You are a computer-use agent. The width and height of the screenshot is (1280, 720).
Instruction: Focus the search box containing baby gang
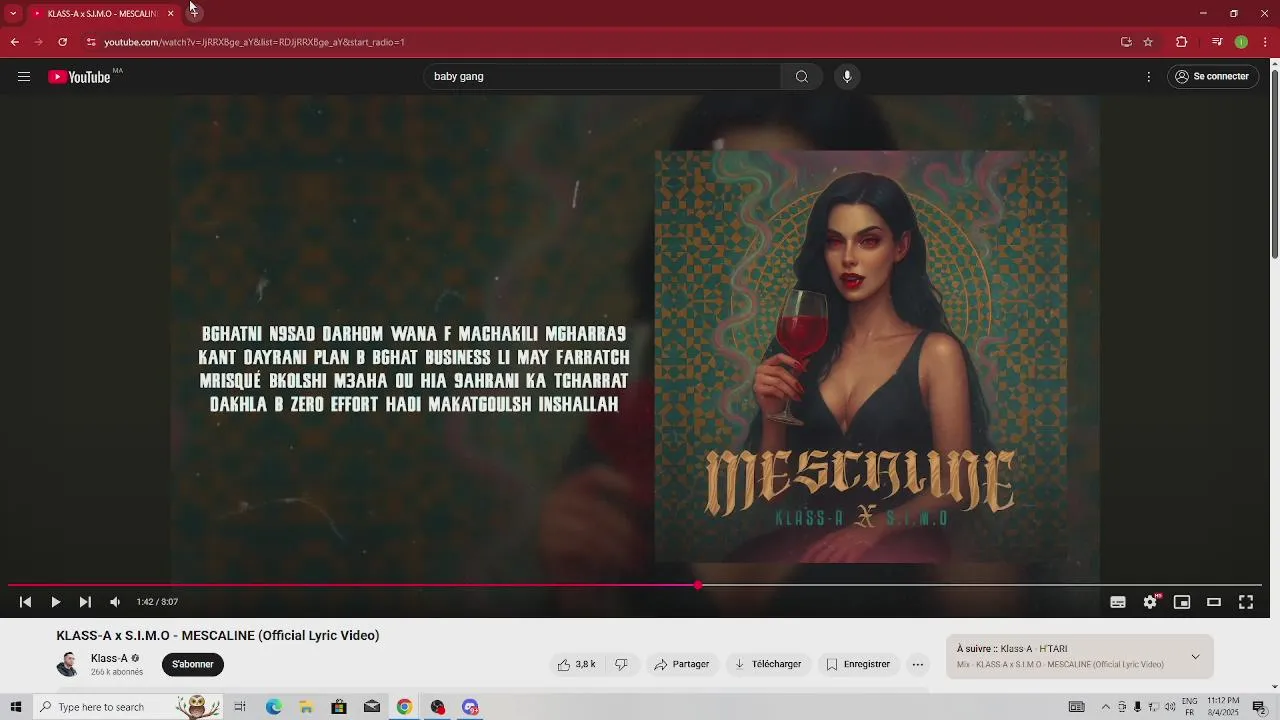602,77
